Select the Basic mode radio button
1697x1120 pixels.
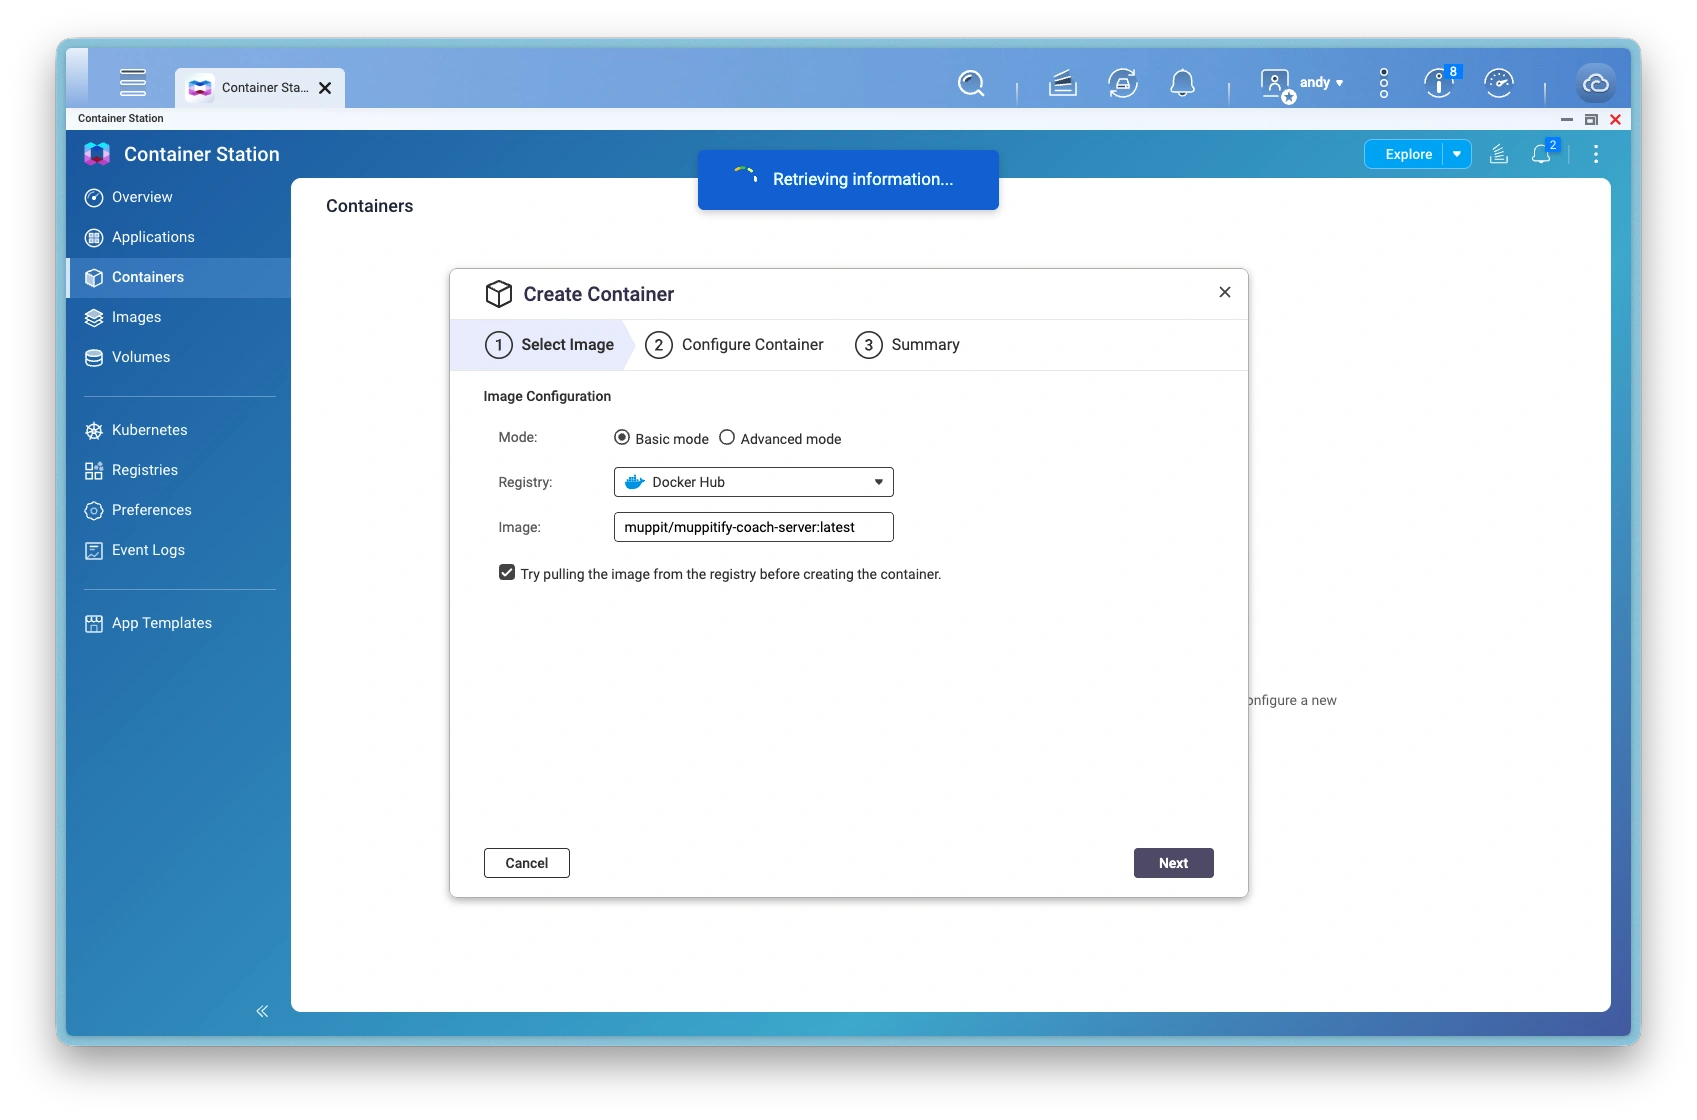pos(622,438)
